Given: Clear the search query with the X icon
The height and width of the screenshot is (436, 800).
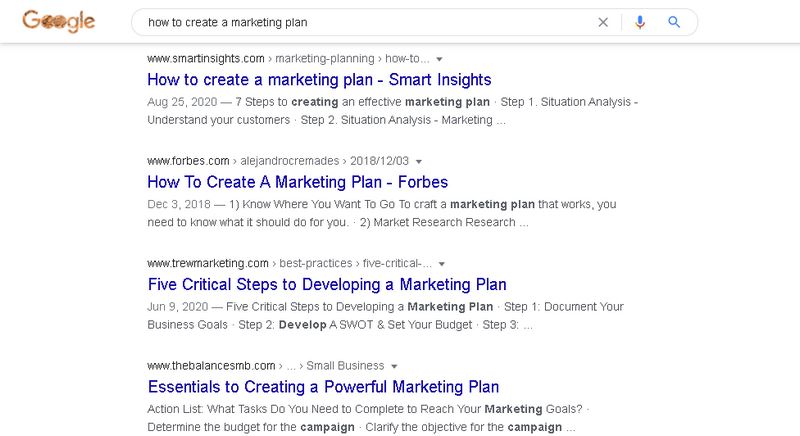Looking at the screenshot, I should coord(603,22).
